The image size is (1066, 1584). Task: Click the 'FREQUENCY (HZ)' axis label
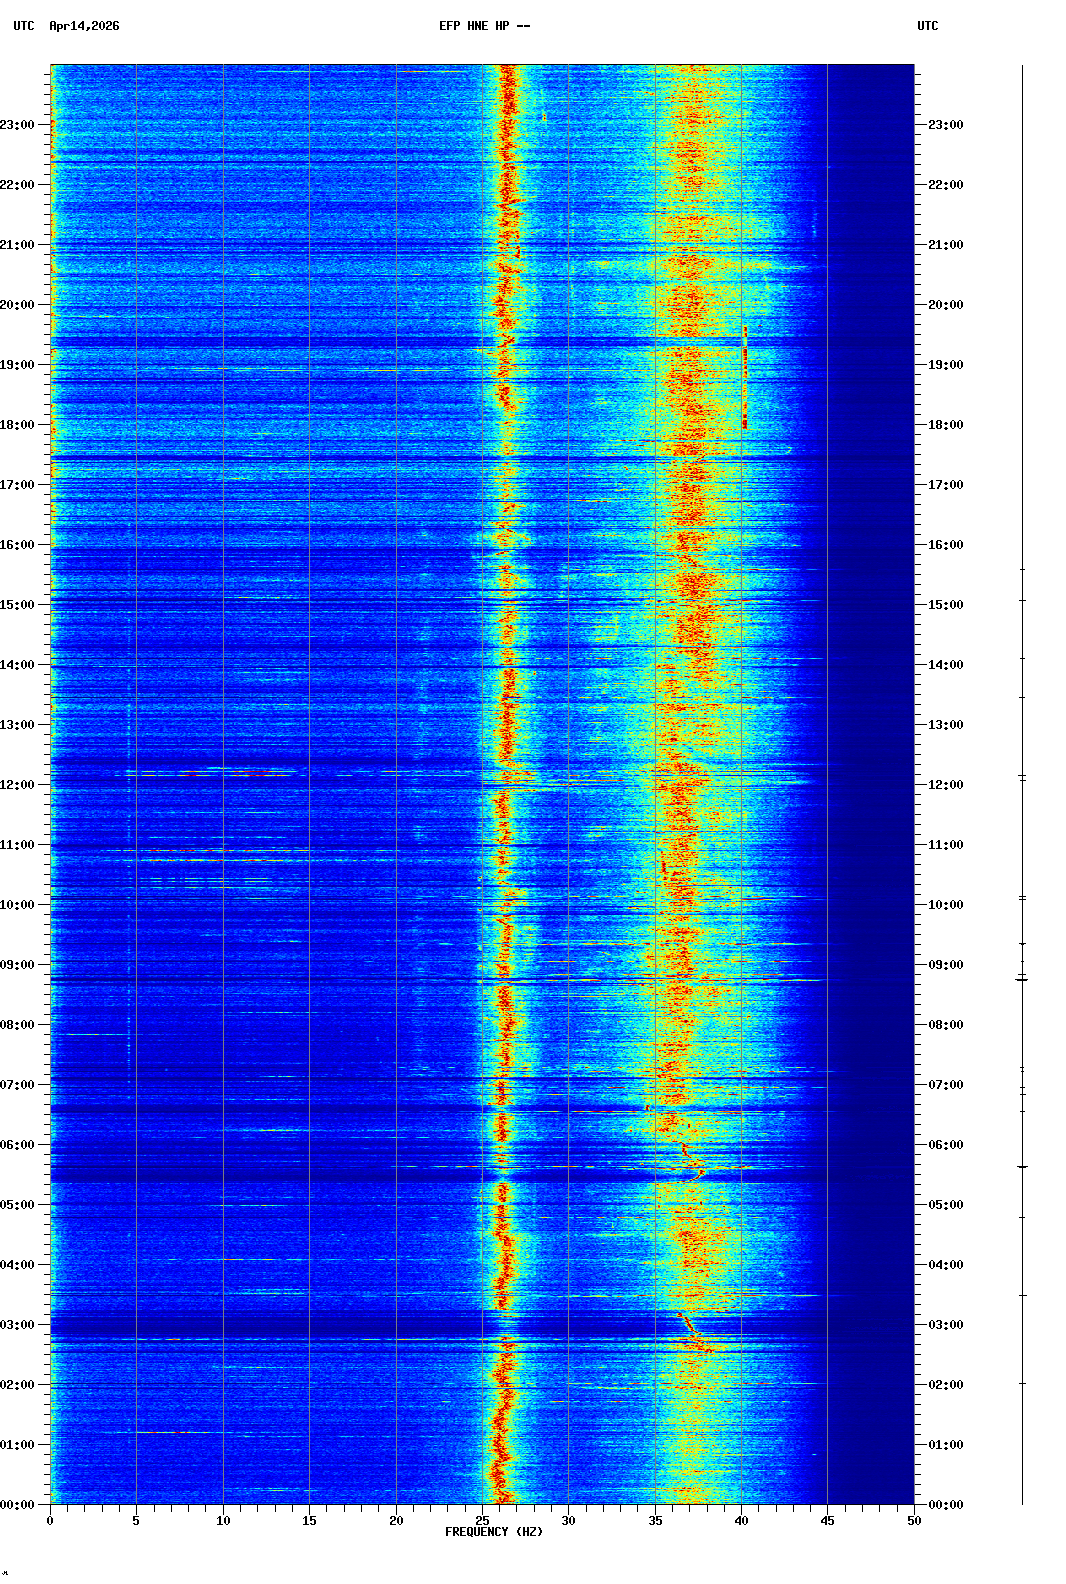pos(493,1532)
